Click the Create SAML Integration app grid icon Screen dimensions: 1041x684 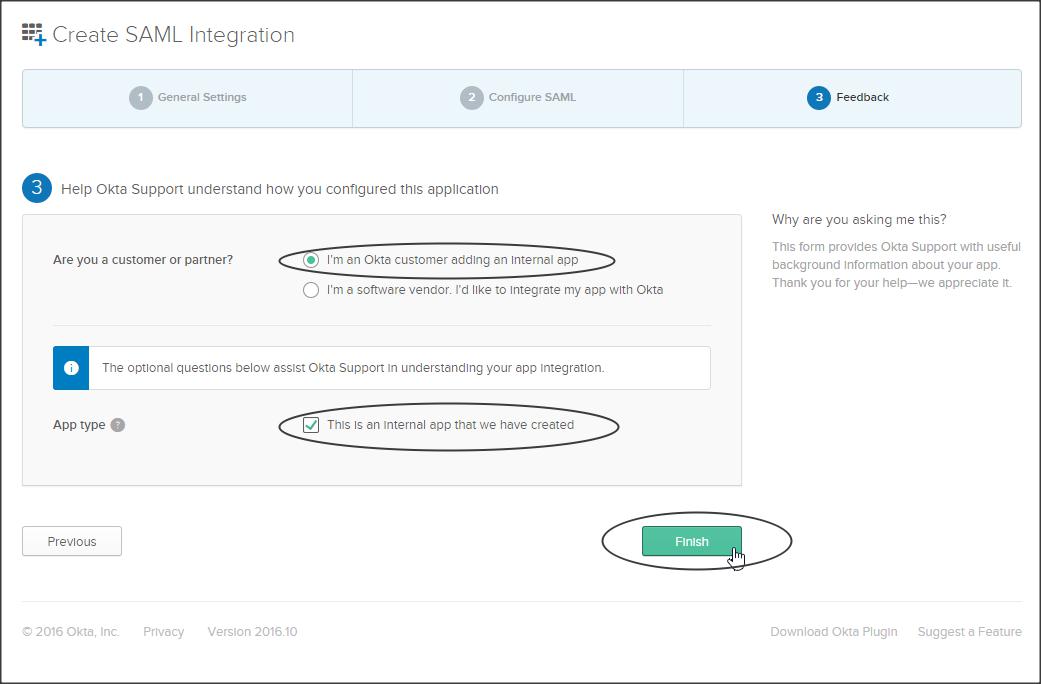pos(34,35)
